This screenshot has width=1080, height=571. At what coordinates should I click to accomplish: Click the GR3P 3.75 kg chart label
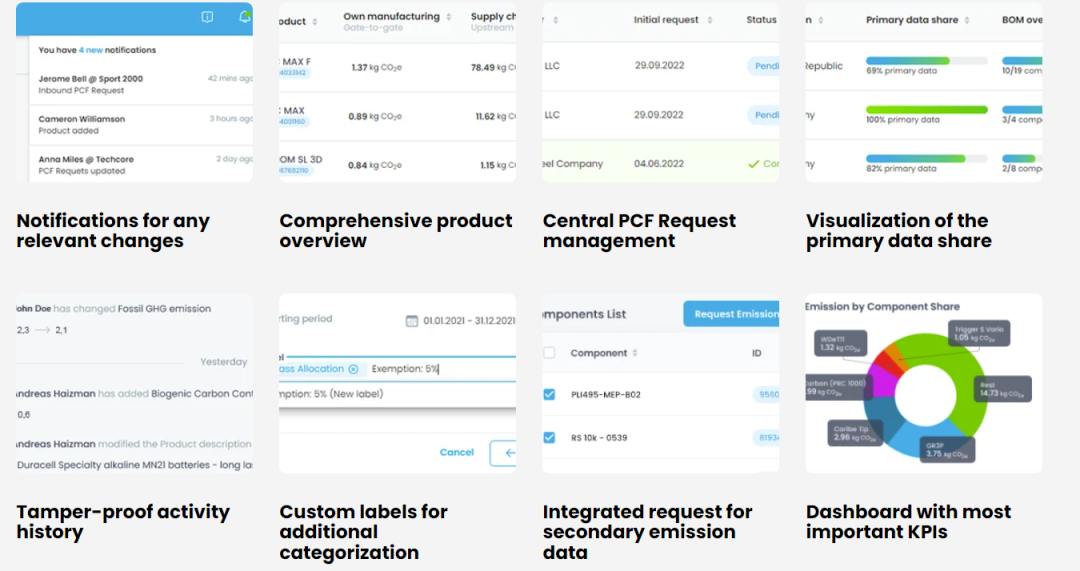tap(947, 450)
